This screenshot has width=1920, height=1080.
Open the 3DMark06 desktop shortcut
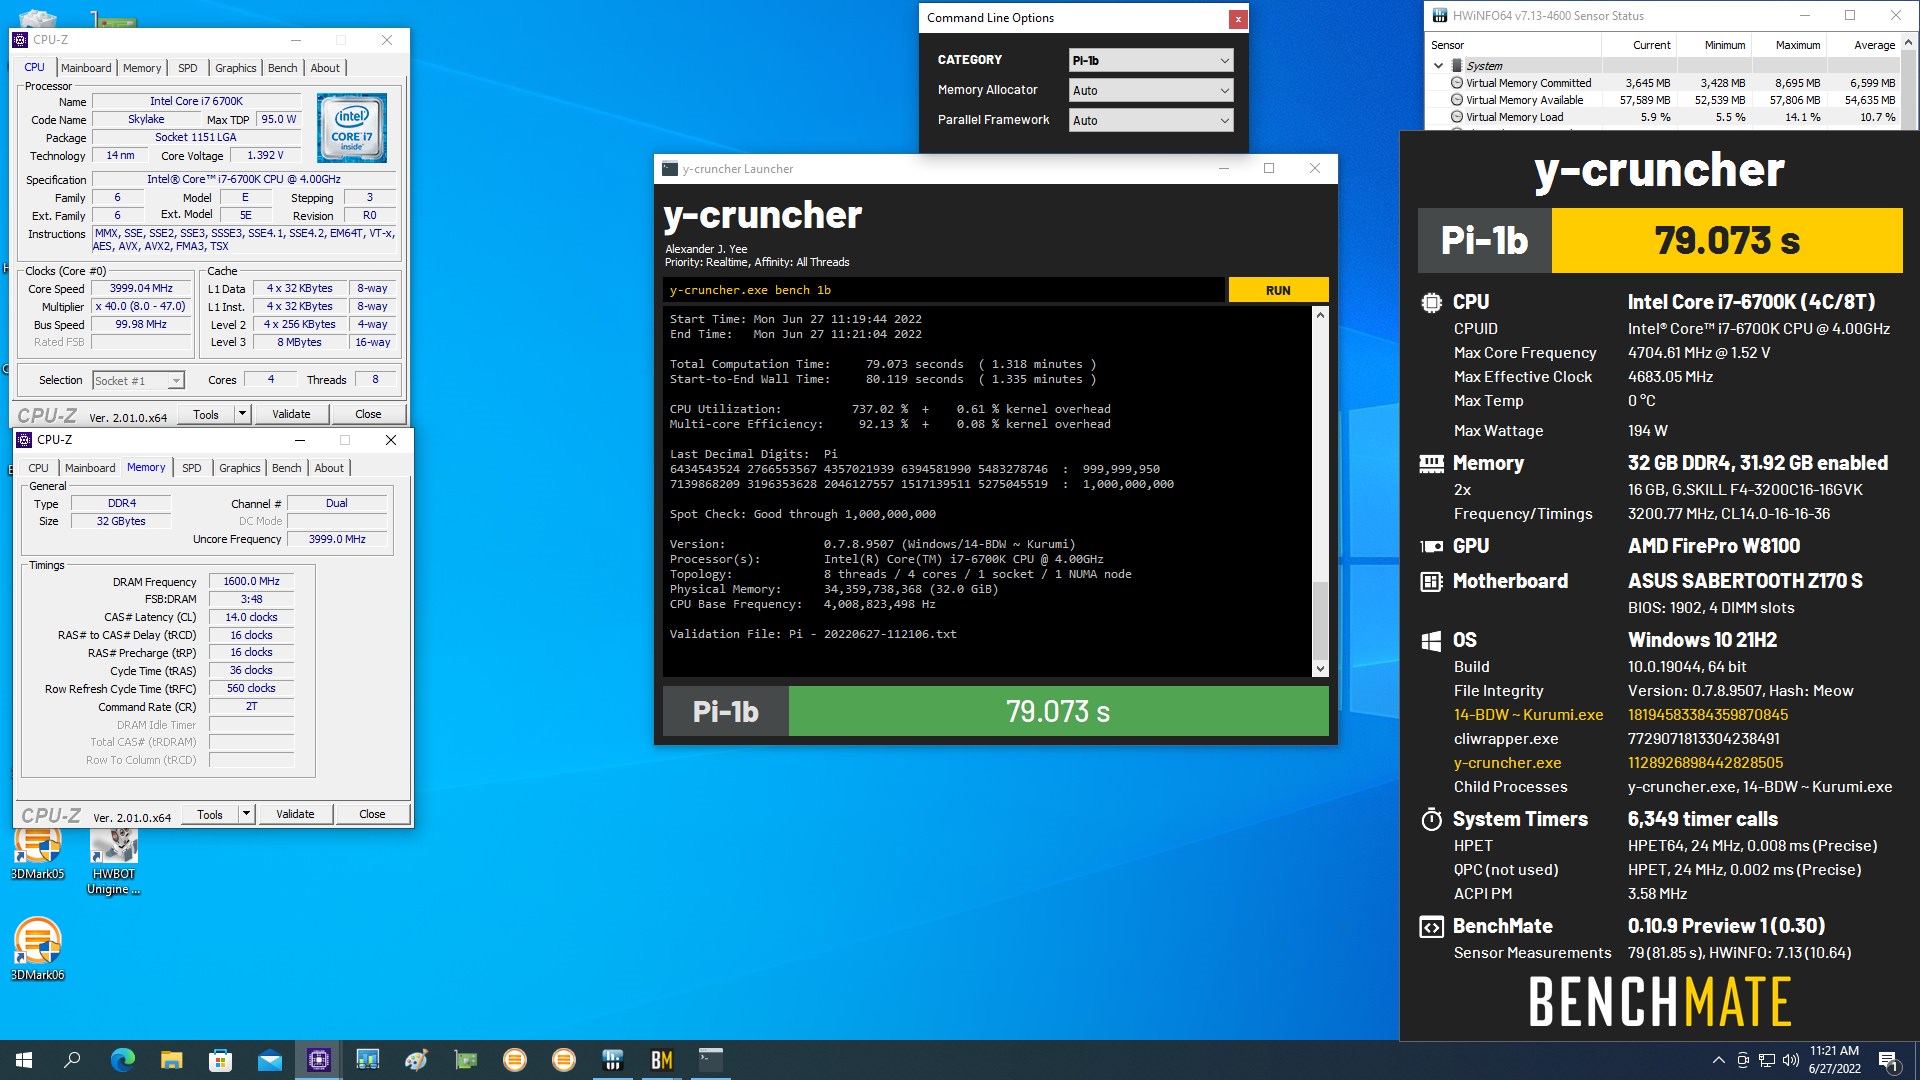(x=38, y=949)
